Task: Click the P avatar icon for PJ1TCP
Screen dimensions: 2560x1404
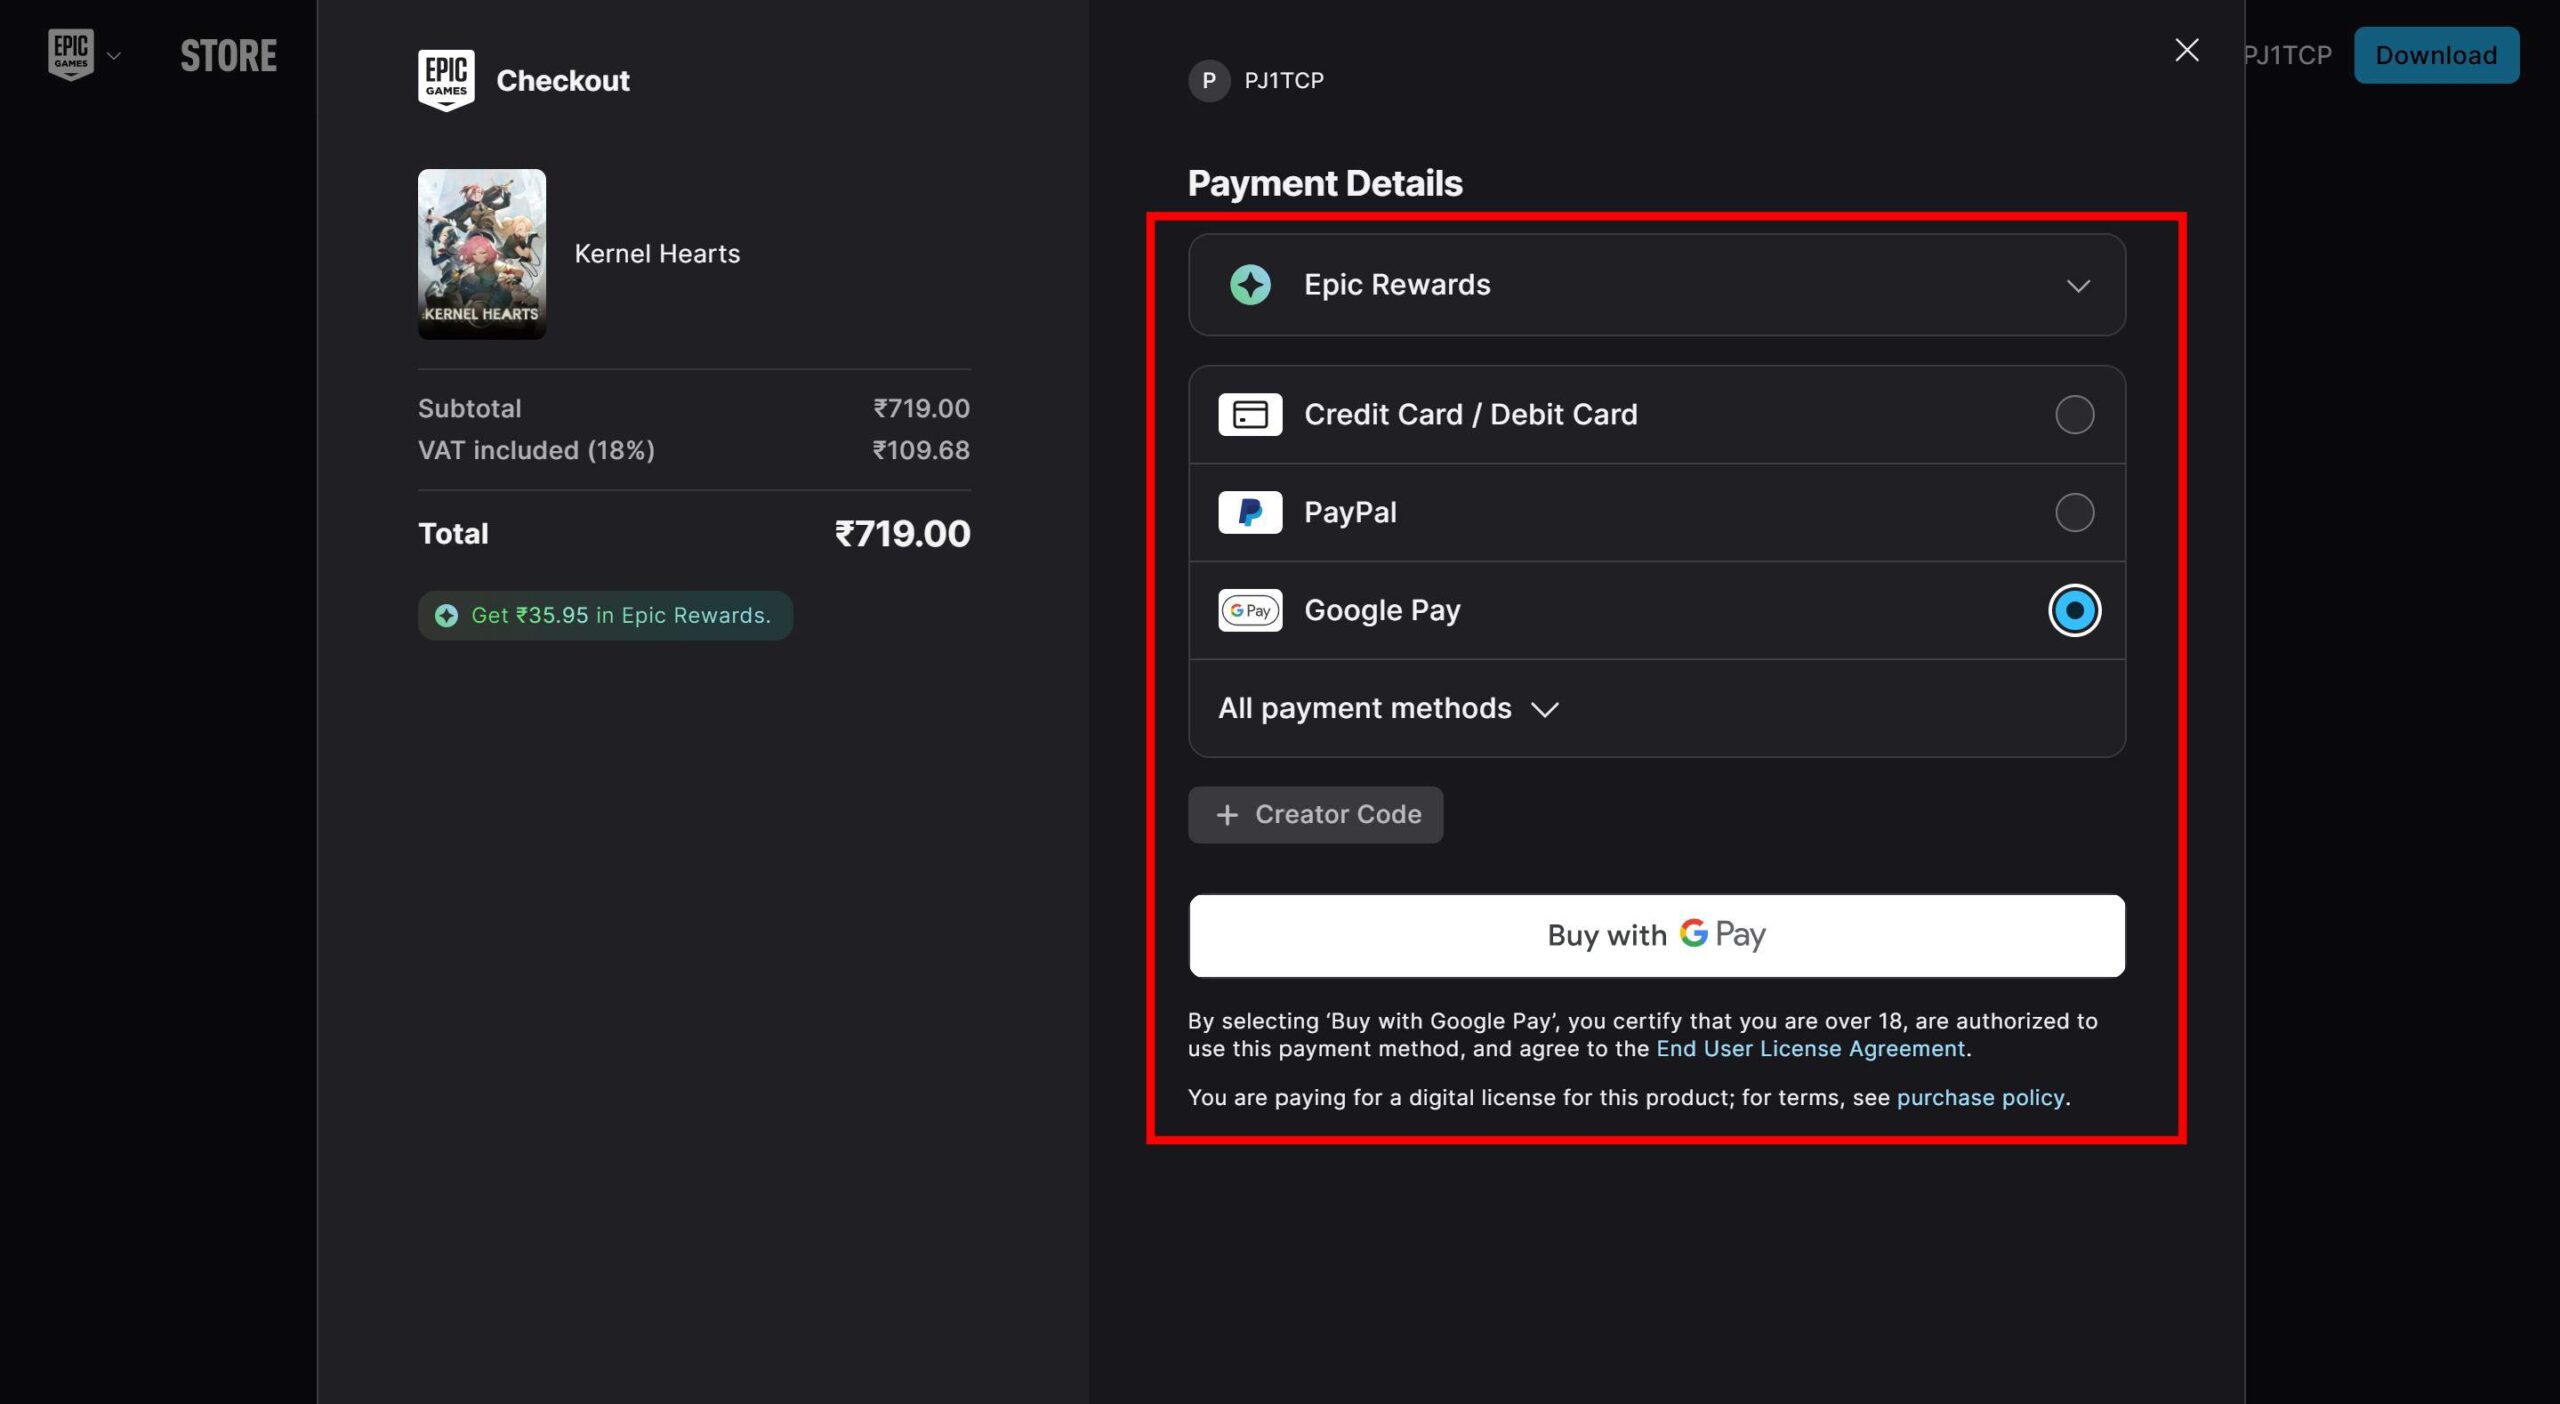Action: coord(1209,80)
